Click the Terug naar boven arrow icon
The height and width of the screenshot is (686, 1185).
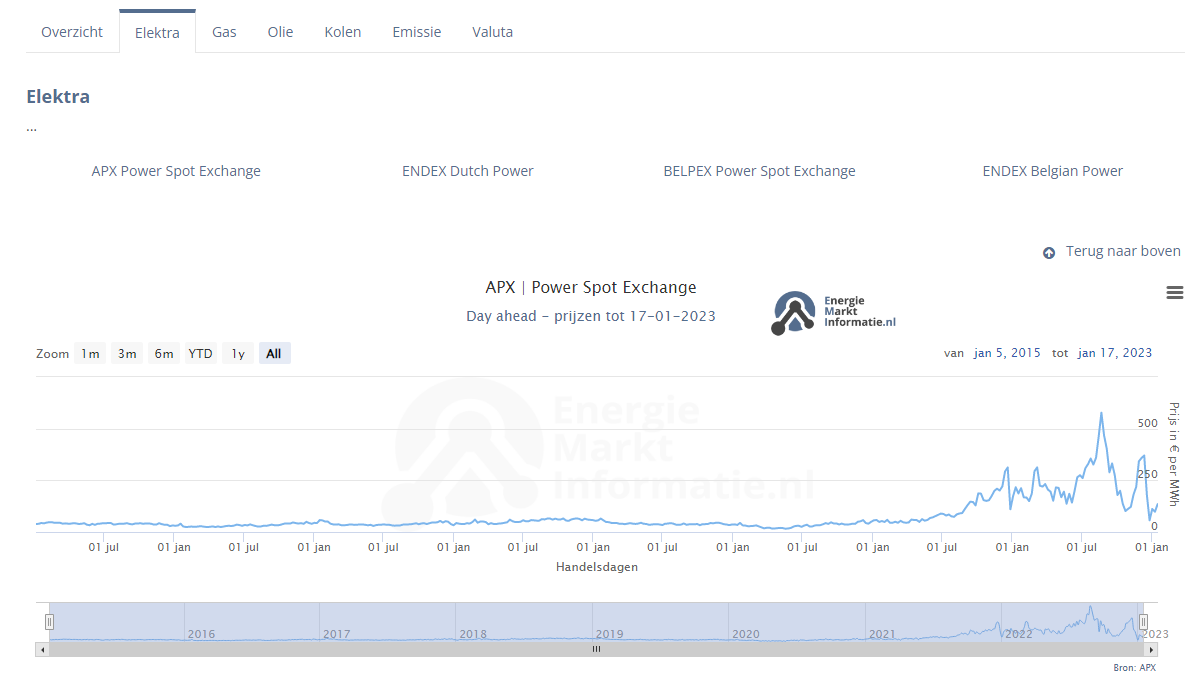[x=1049, y=253]
